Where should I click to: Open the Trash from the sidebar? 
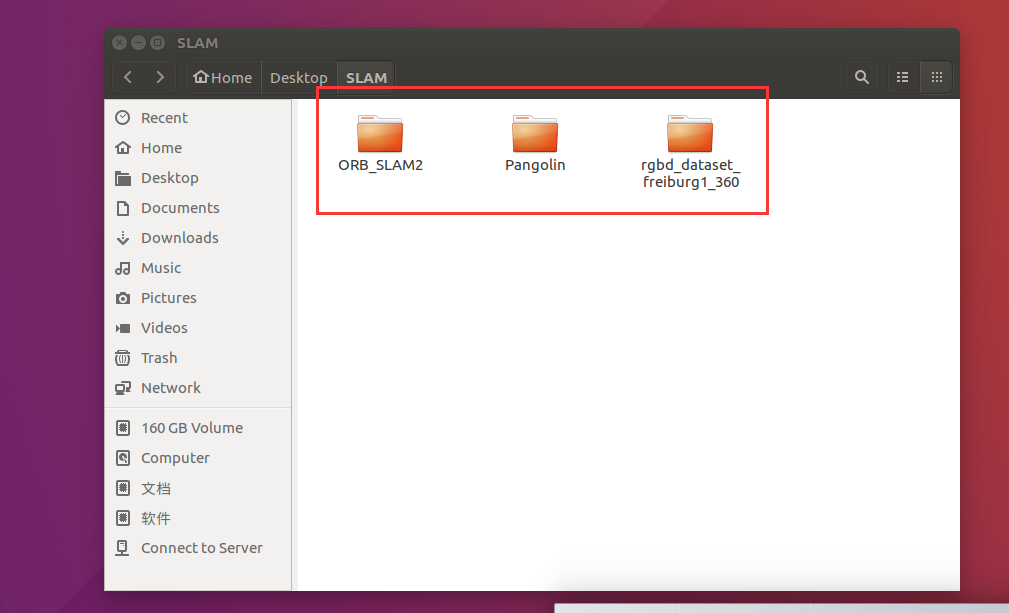[x=158, y=358]
